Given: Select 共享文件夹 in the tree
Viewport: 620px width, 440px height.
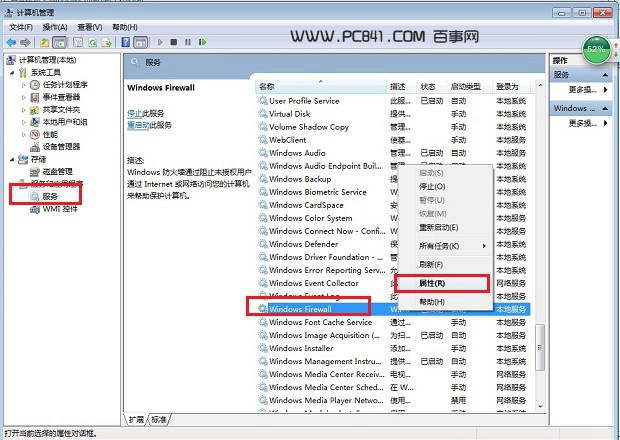Looking at the screenshot, I should pyautogui.click(x=61, y=110).
